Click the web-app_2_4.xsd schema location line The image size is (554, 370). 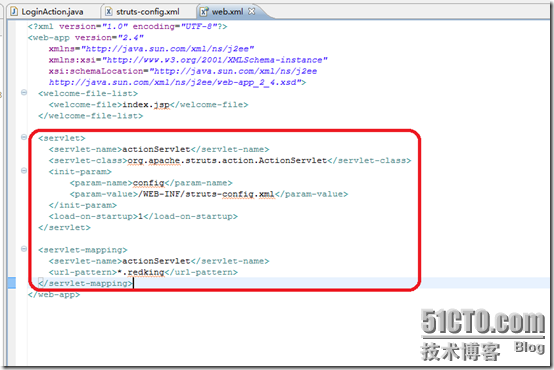click(177, 83)
